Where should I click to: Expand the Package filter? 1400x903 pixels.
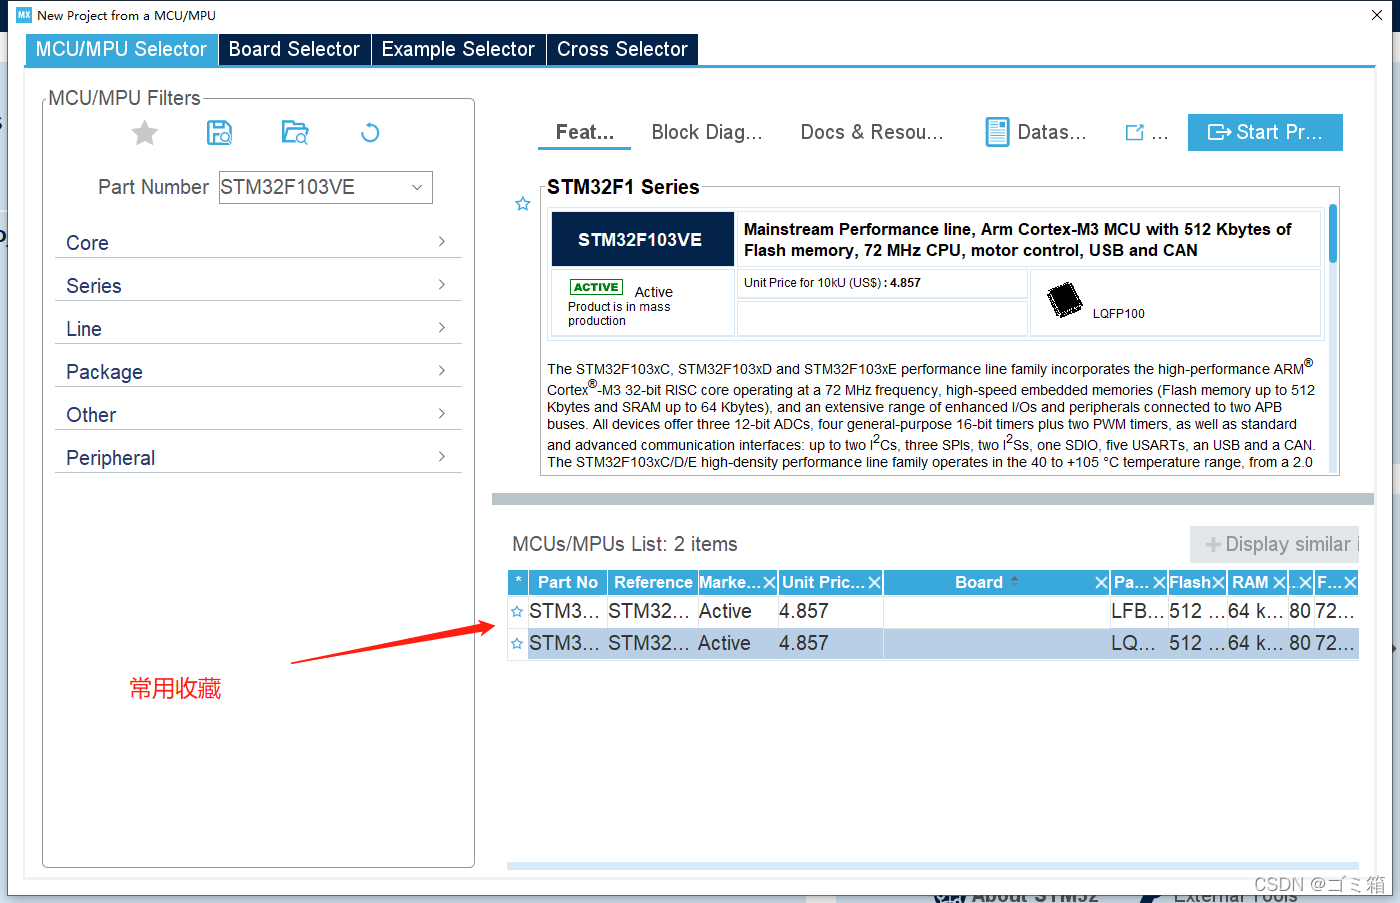coord(258,372)
